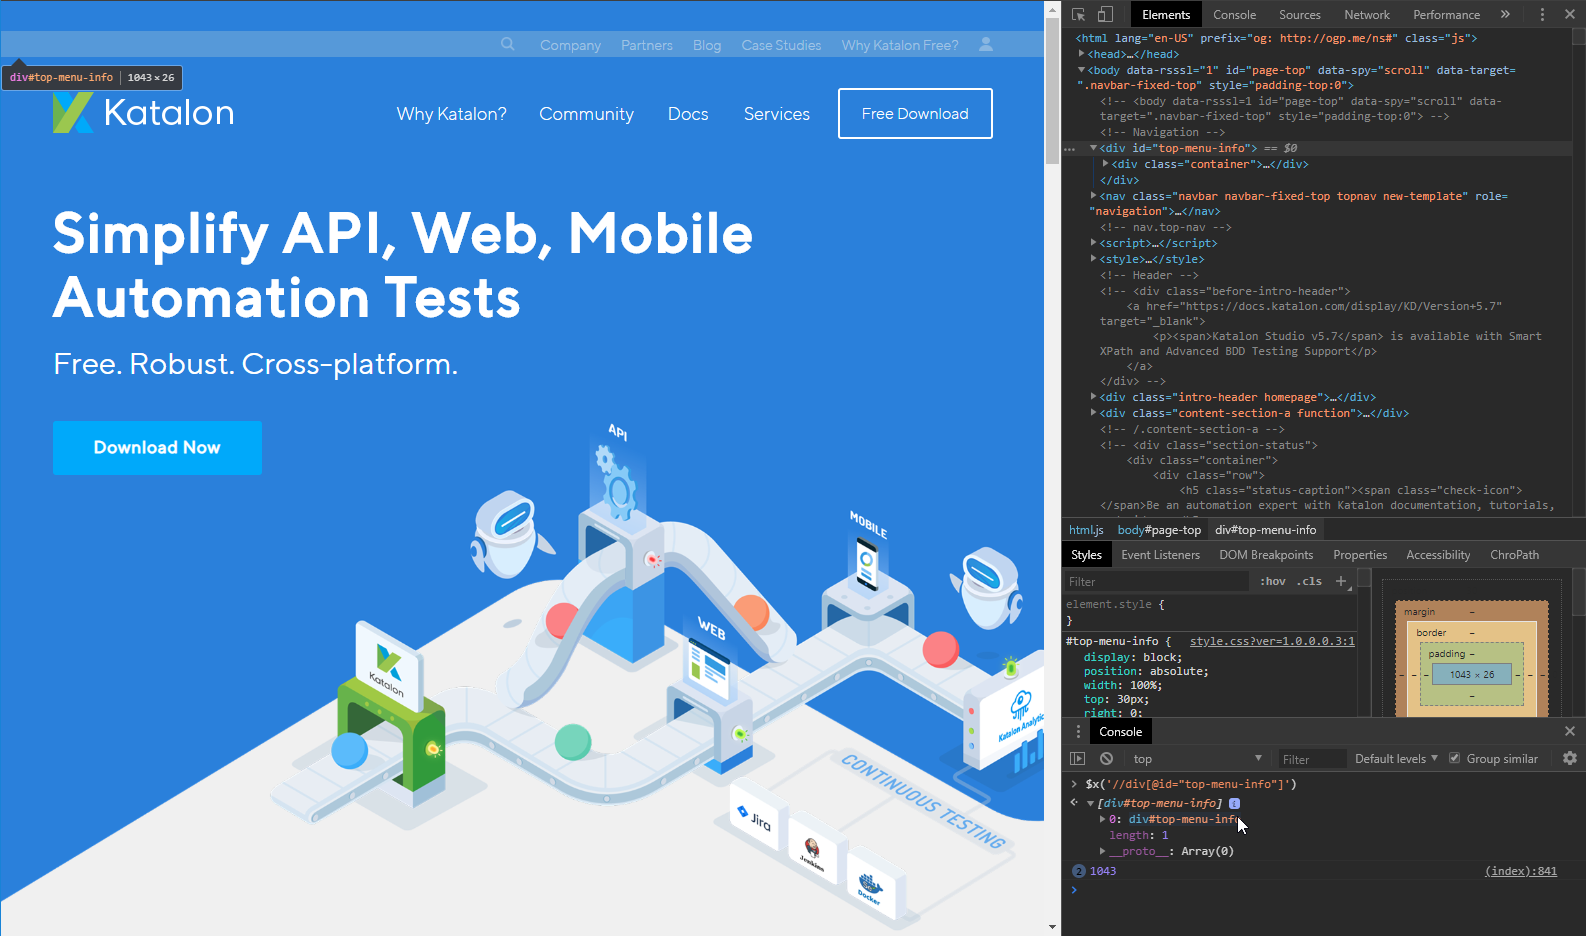
Task: Open the Sources tab
Action: tap(1299, 14)
